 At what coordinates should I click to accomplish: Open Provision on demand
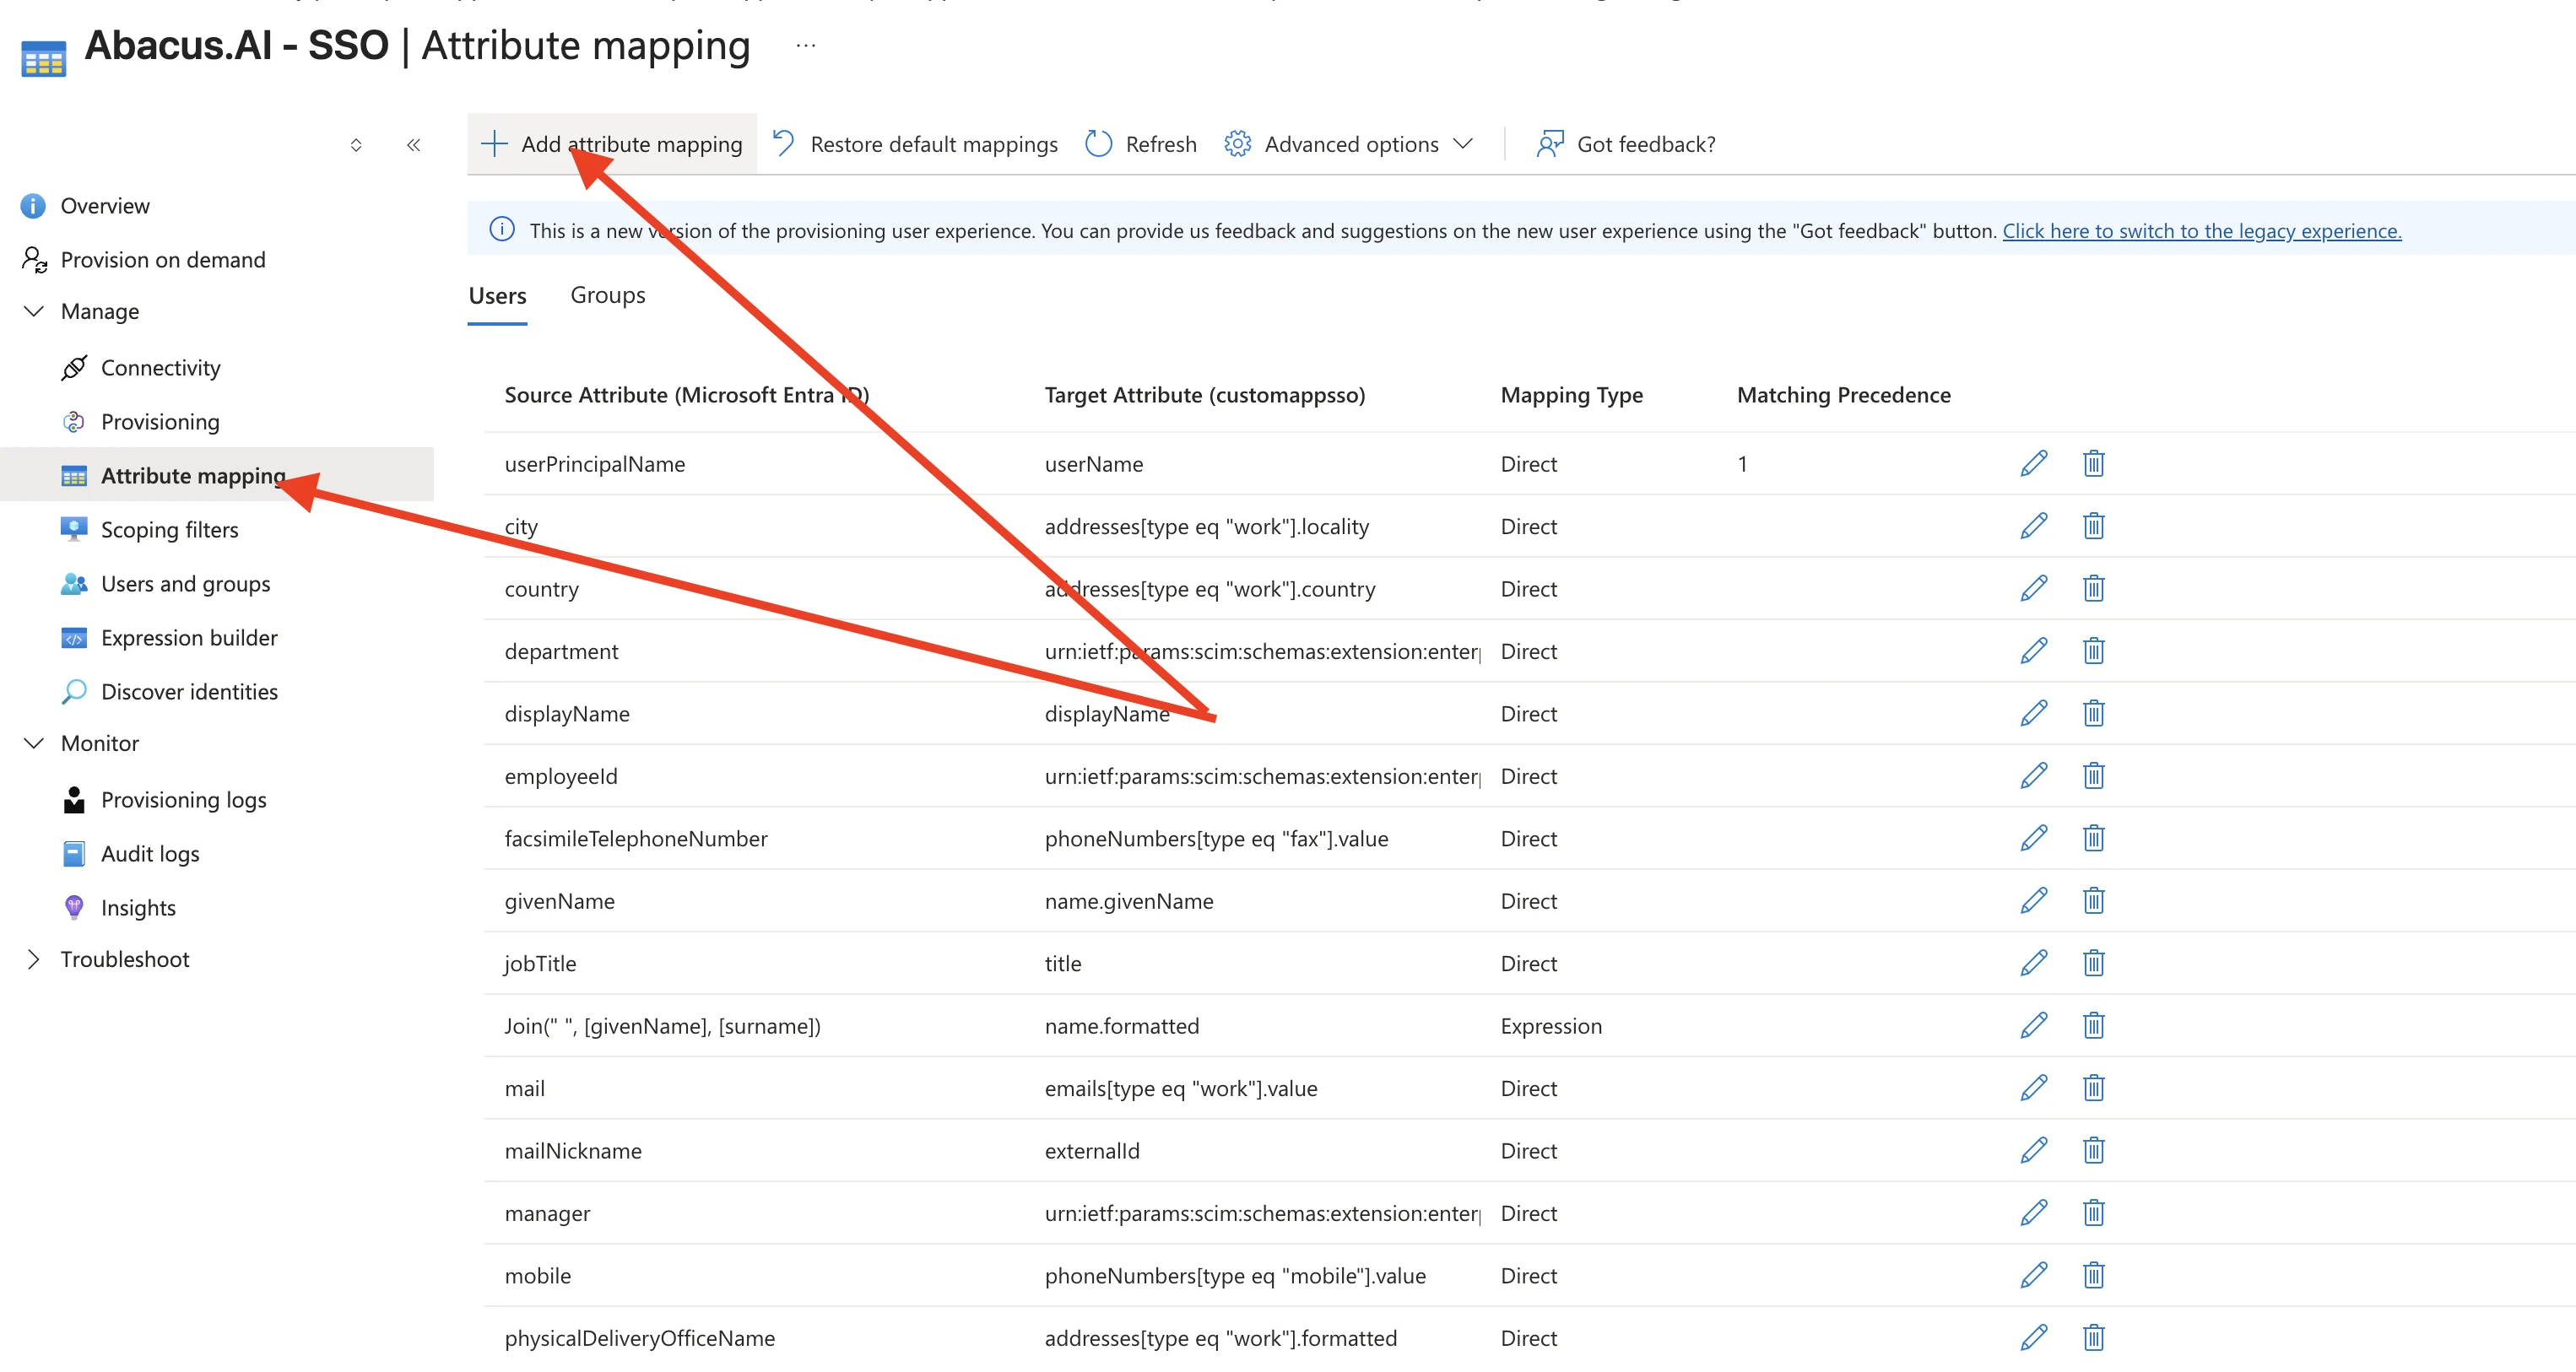[x=163, y=260]
